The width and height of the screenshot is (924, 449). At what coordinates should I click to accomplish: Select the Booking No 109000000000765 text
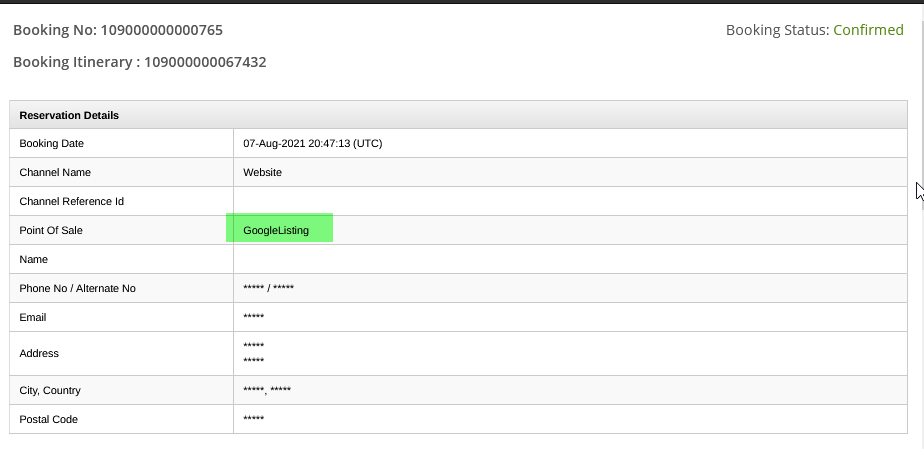point(118,30)
